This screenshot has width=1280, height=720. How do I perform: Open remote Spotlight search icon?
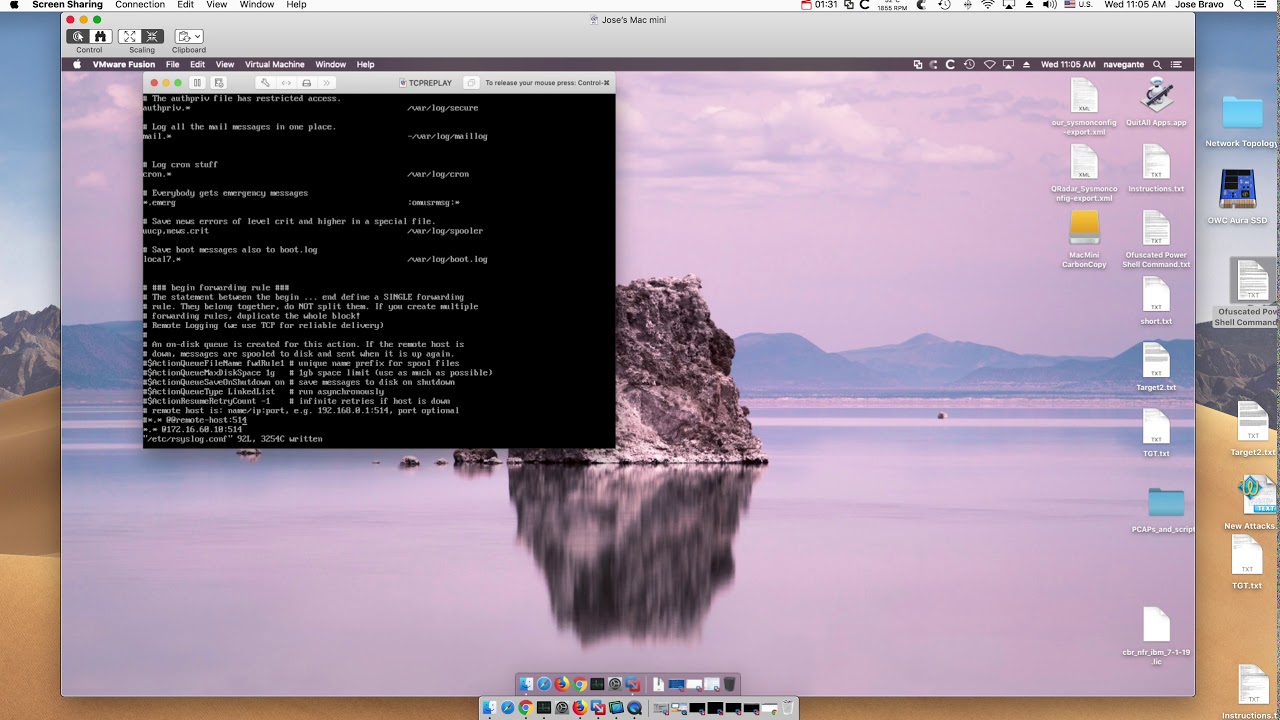click(1157, 65)
